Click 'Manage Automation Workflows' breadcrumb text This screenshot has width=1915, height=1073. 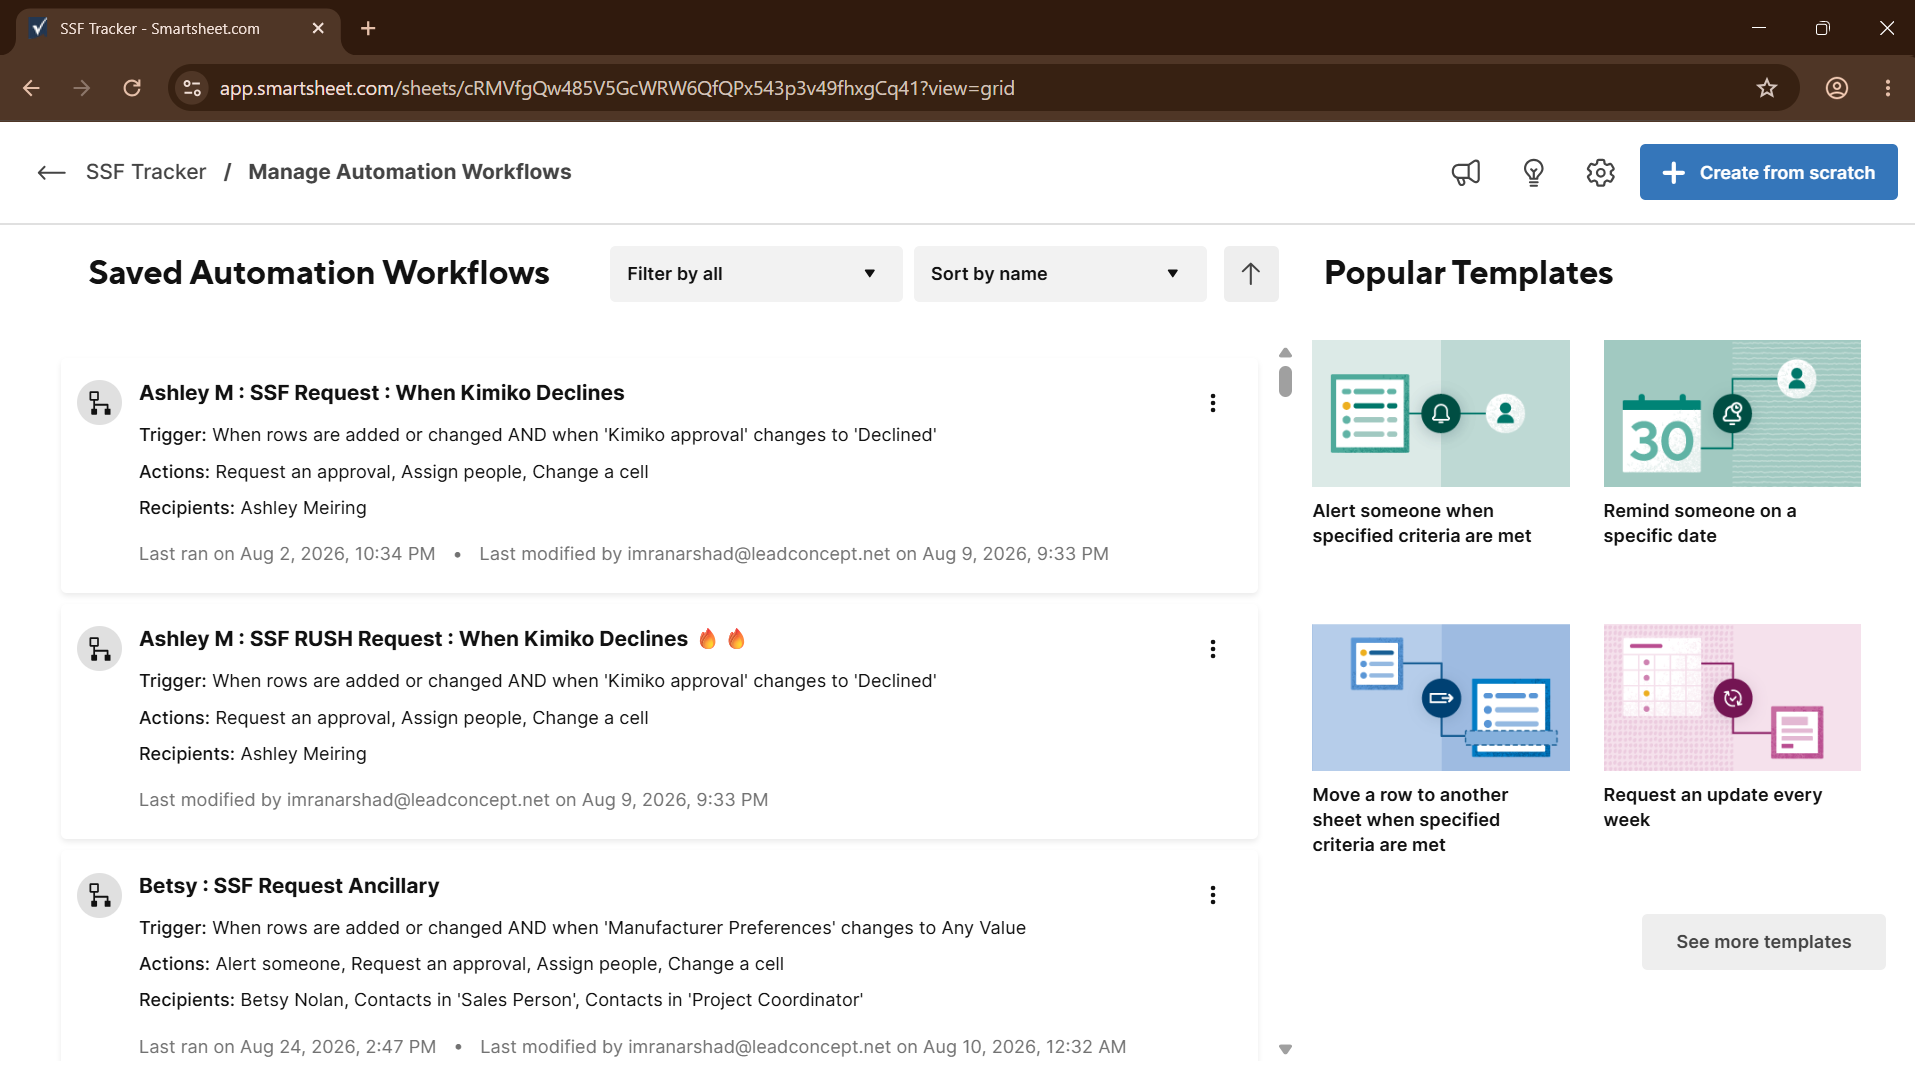[x=410, y=172]
